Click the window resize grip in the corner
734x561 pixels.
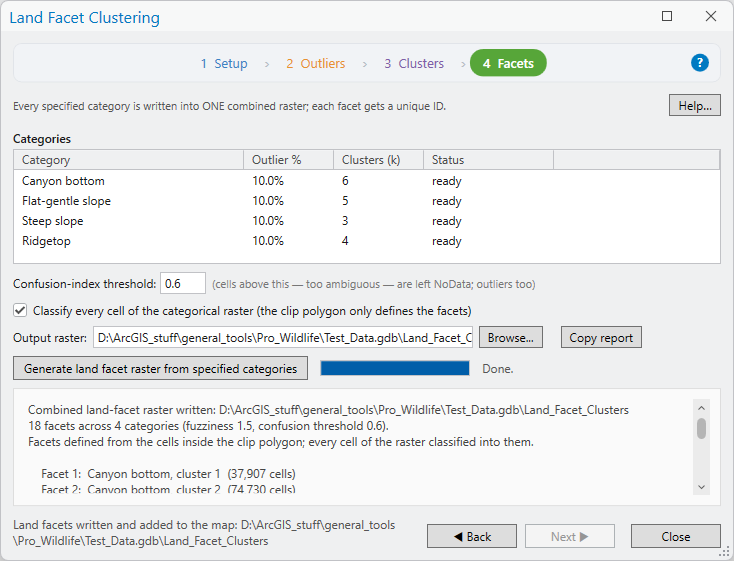(x=724, y=553)
